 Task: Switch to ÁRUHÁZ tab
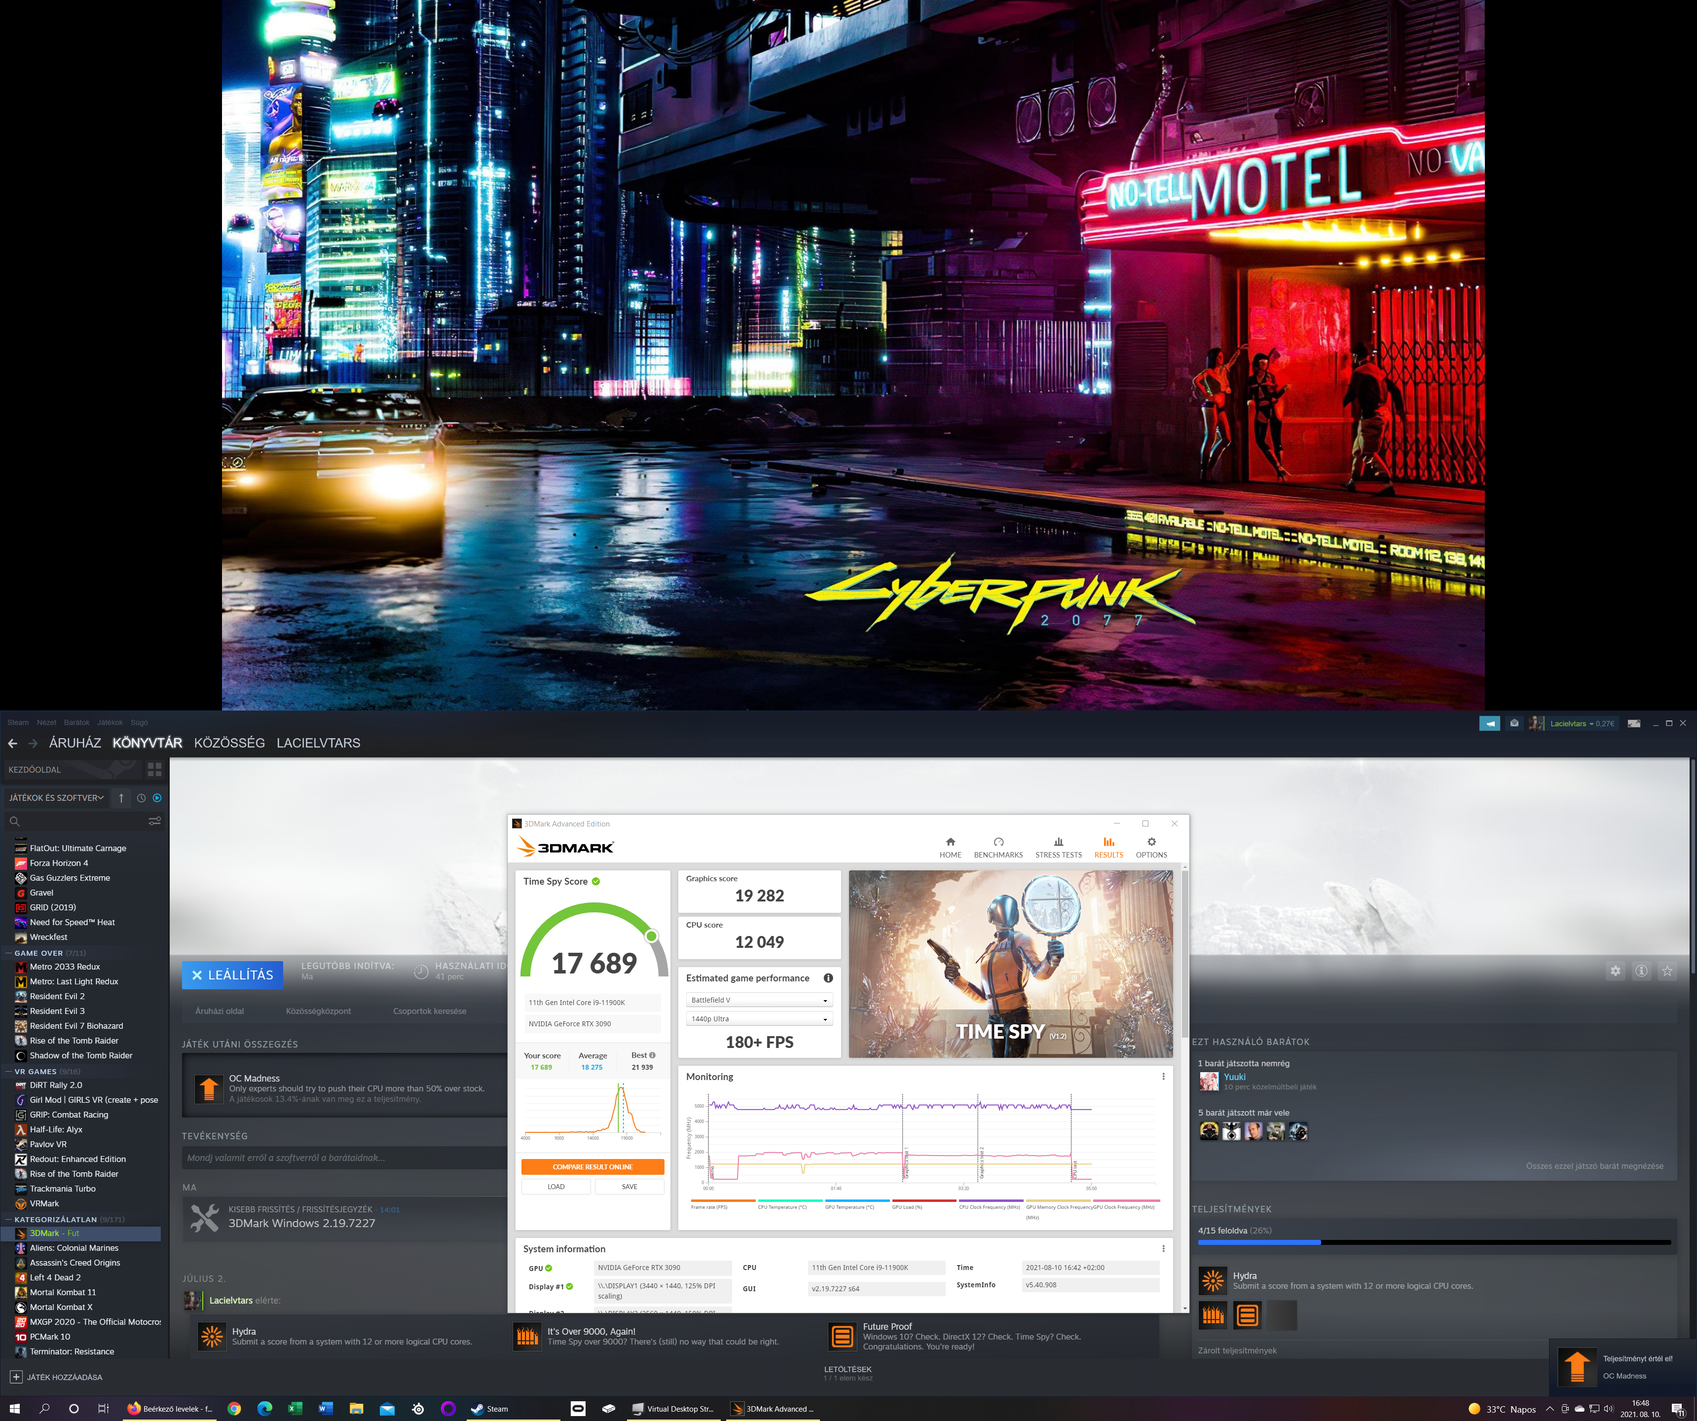click(75, 743)
